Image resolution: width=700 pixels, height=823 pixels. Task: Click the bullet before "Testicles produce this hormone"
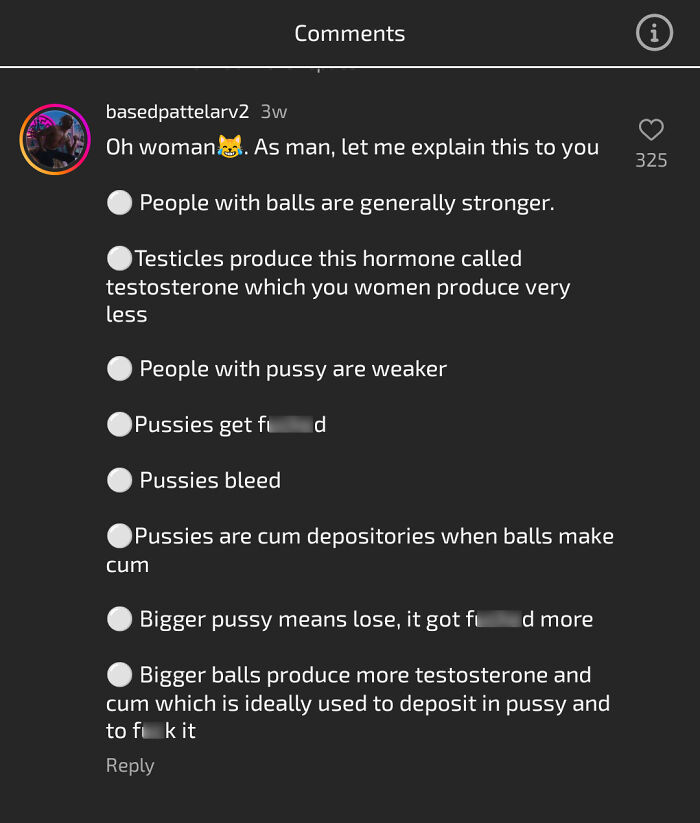(x=120, y=259)
